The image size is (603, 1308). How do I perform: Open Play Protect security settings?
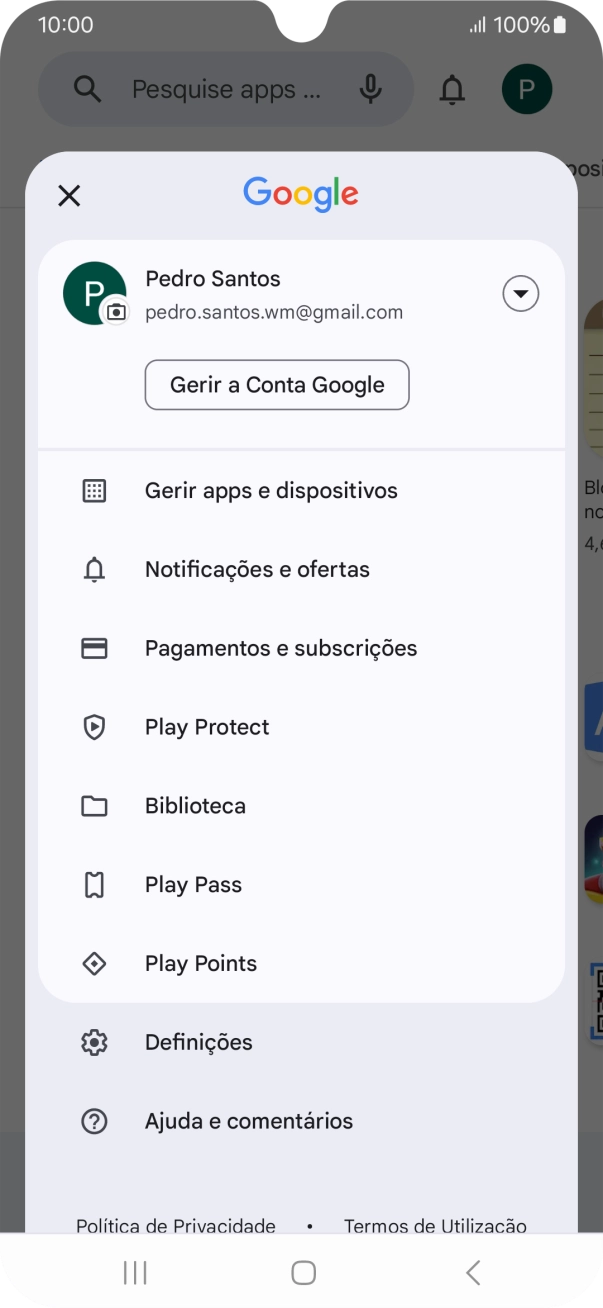pos(207,727)
